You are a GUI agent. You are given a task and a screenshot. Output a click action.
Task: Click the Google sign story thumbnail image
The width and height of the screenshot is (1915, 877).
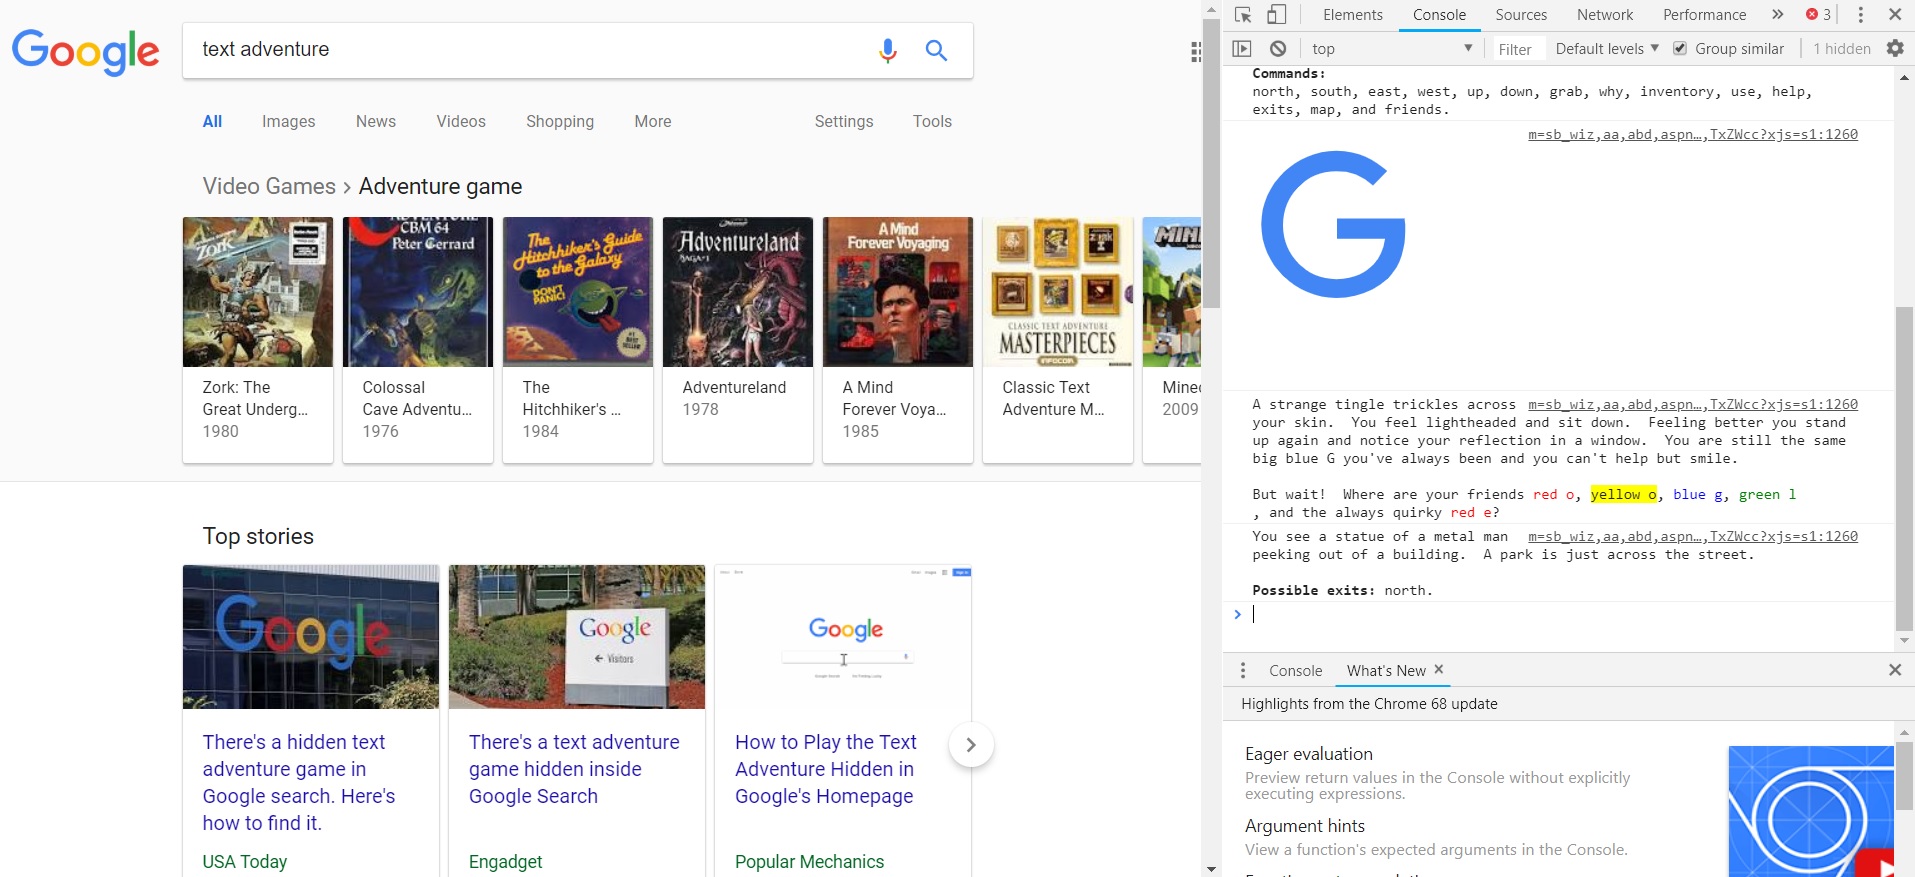(x=577, y=637)
